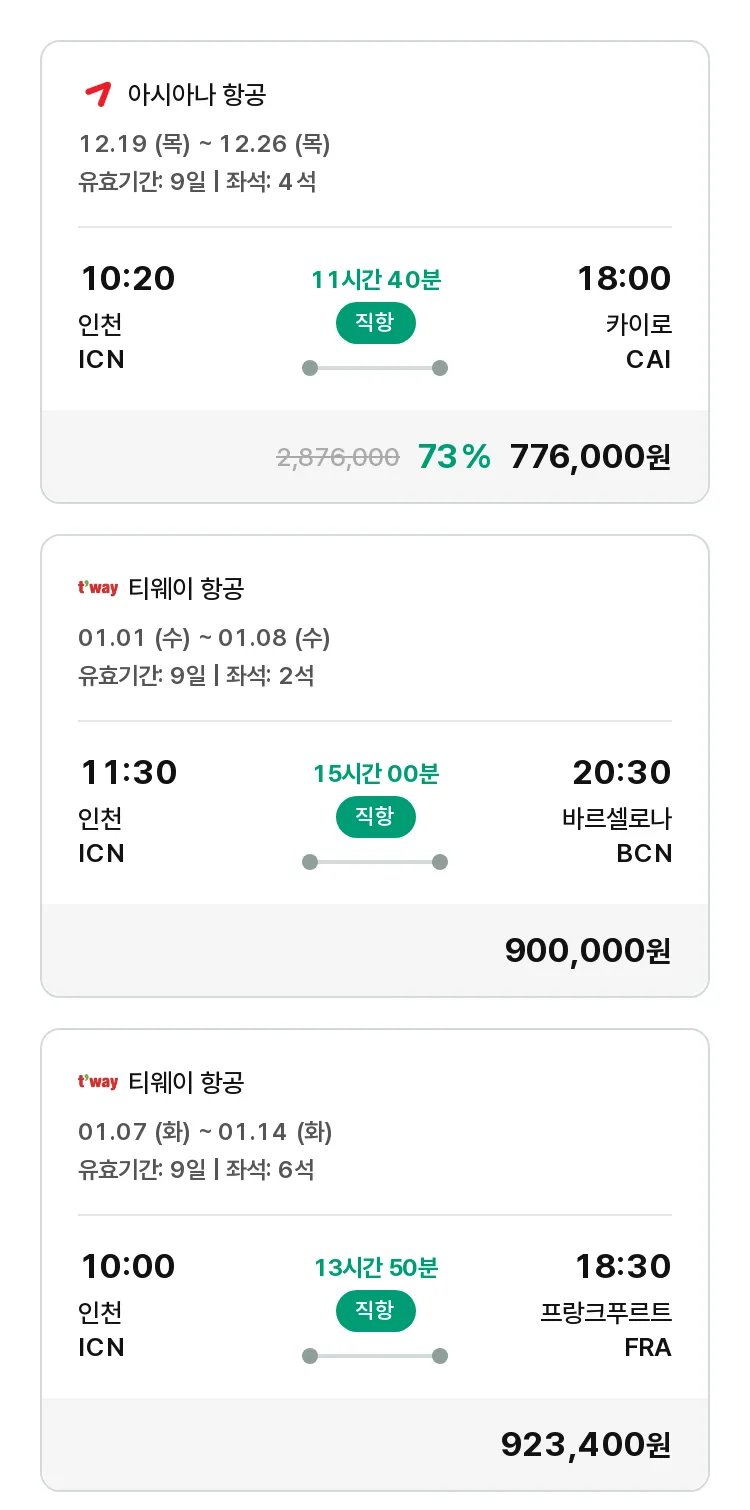The width and height of the screenshot is (750, 1510).
Task: Click t'way logo on Frankfurt flight
Action: (98, 1082)
